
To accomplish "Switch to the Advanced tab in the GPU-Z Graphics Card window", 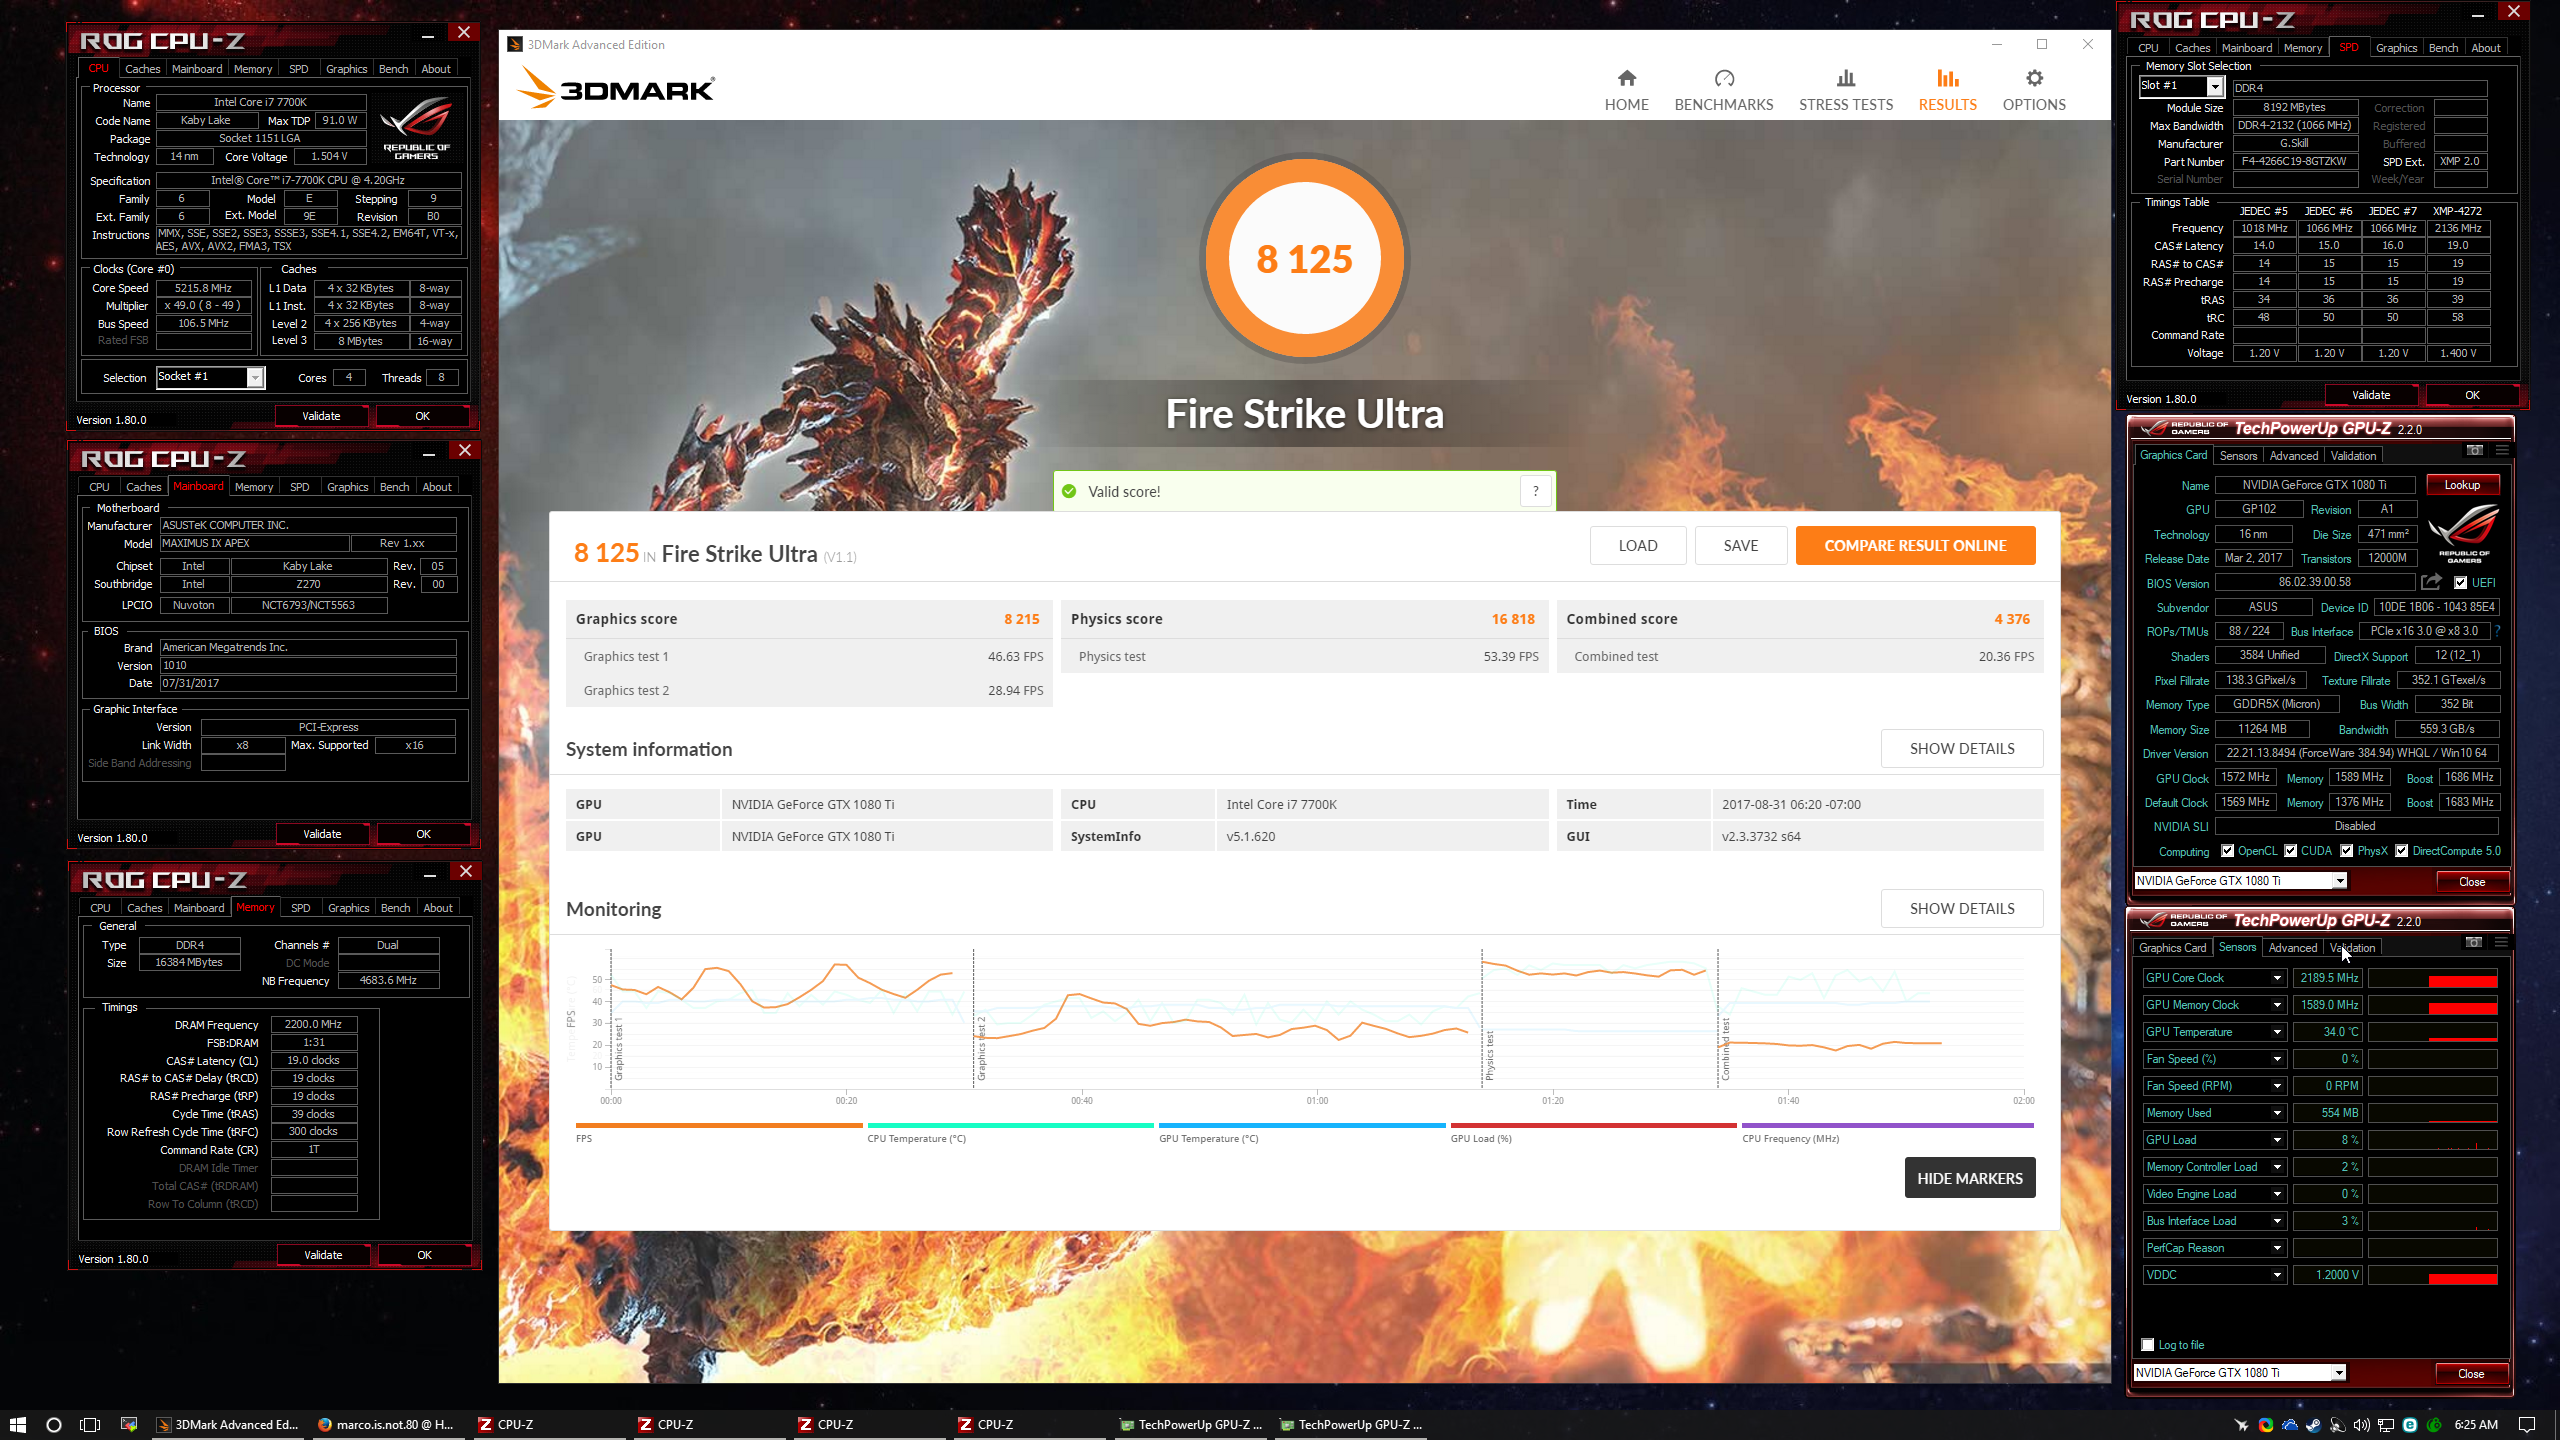I will 2293,456.
